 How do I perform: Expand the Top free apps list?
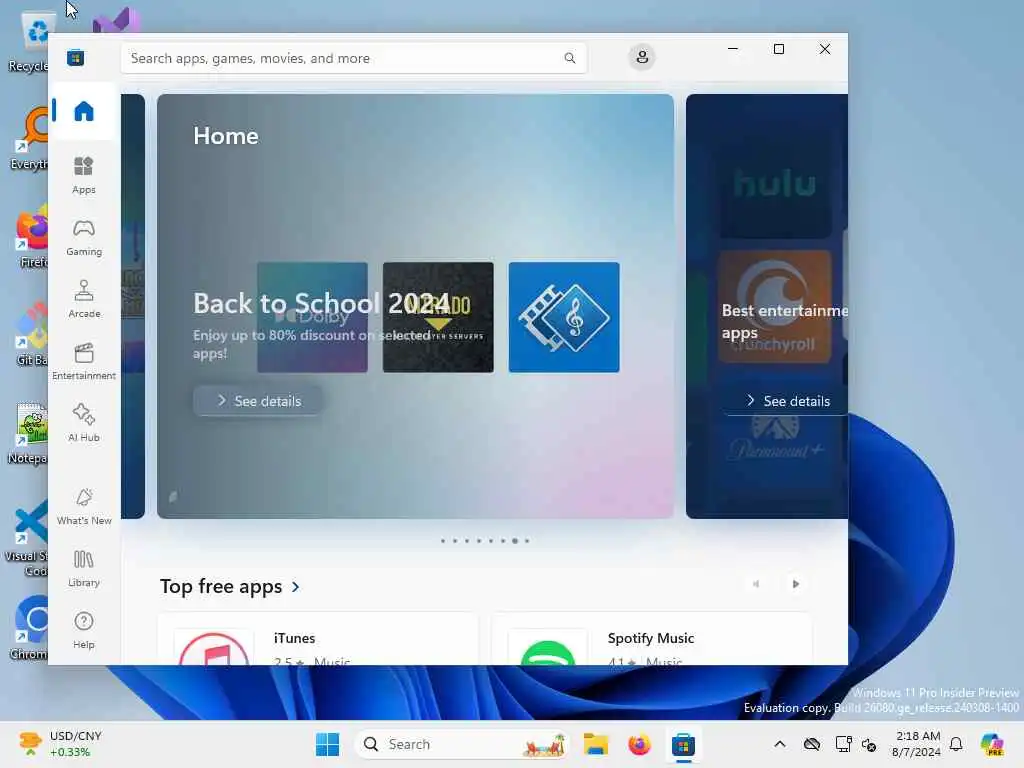[230, 586]
